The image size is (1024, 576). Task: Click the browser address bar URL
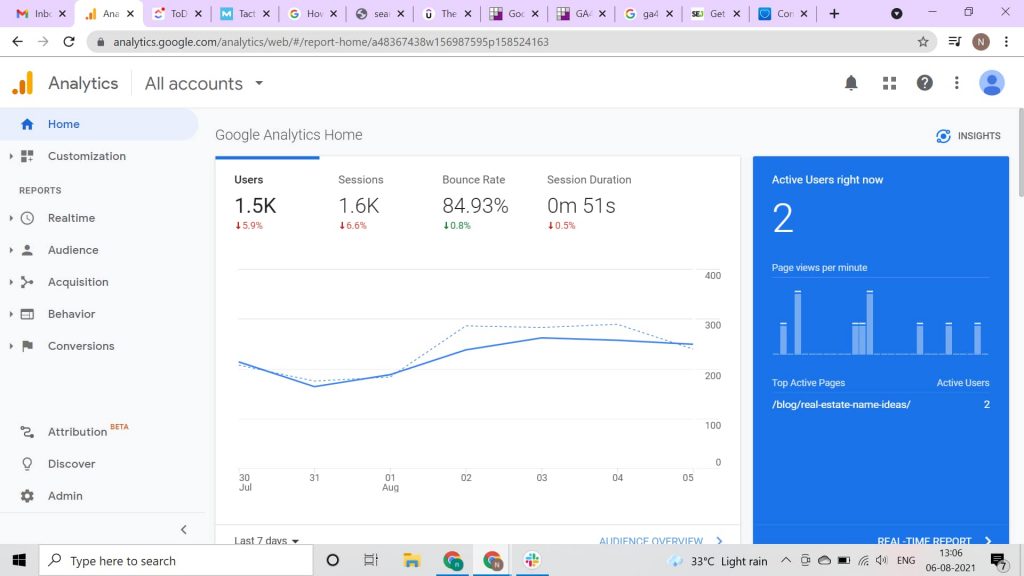point(330,42)
